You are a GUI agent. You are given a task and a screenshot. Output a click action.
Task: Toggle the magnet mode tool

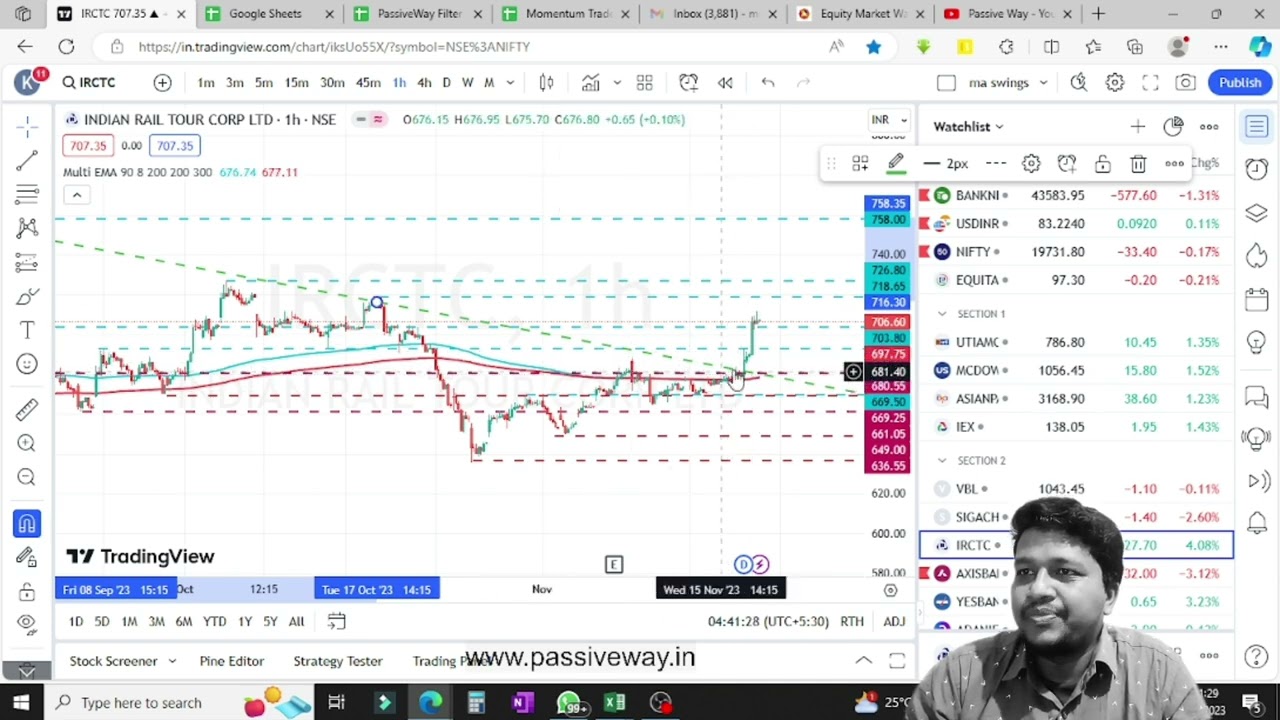[27, 523]
